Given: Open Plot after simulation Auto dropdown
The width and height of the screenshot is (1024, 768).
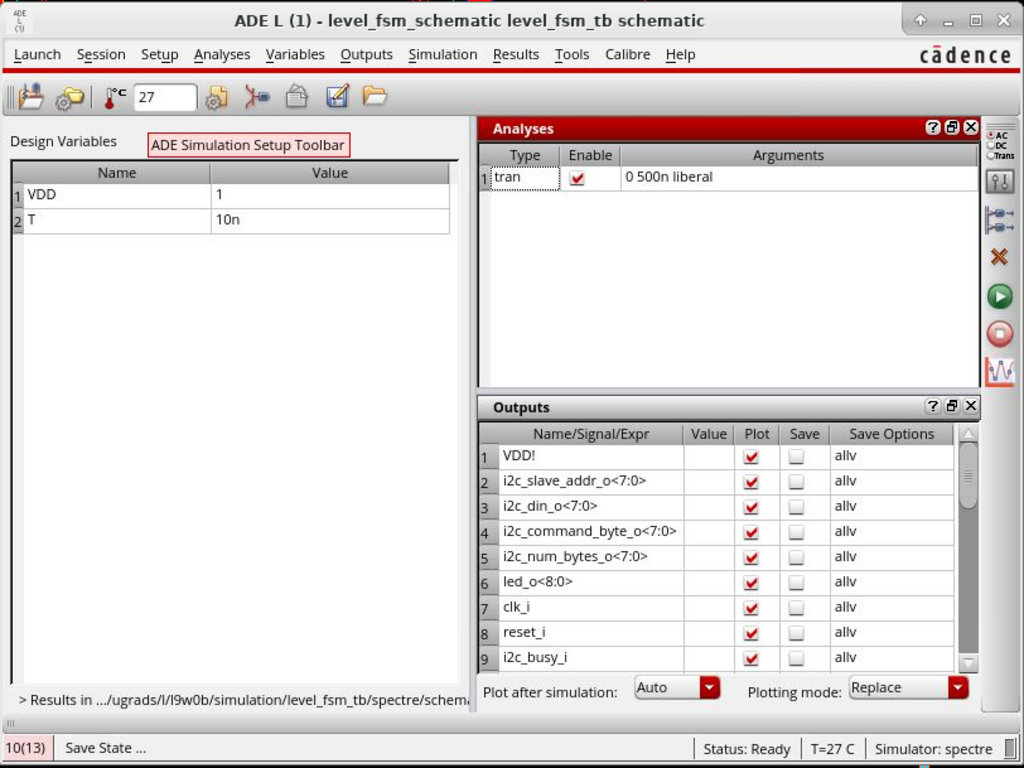Looking at the screenshot, I should tap(678, 688).
